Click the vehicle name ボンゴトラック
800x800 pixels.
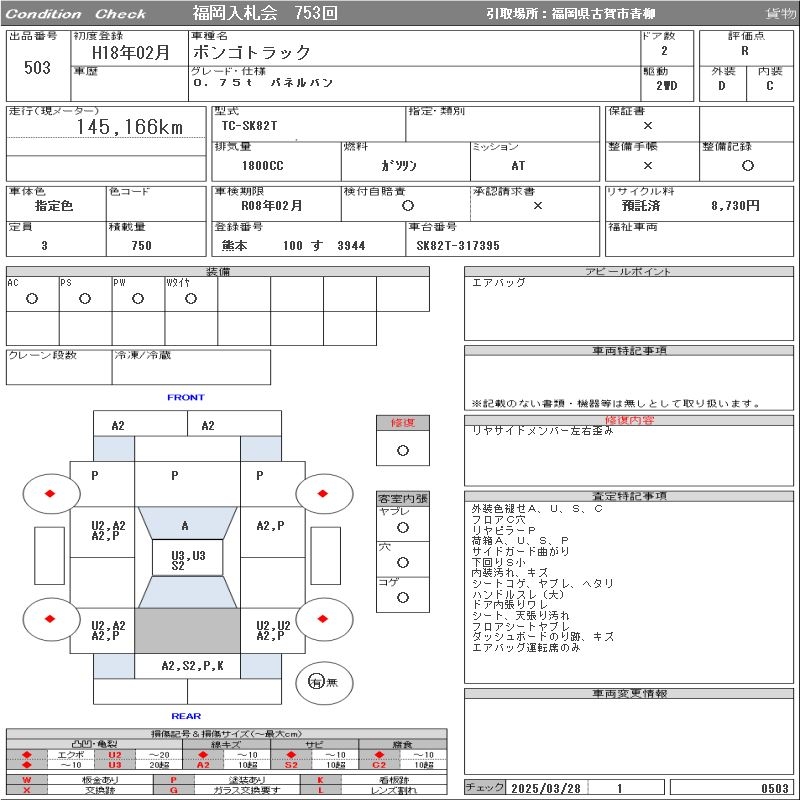click(x=252, y=52)
